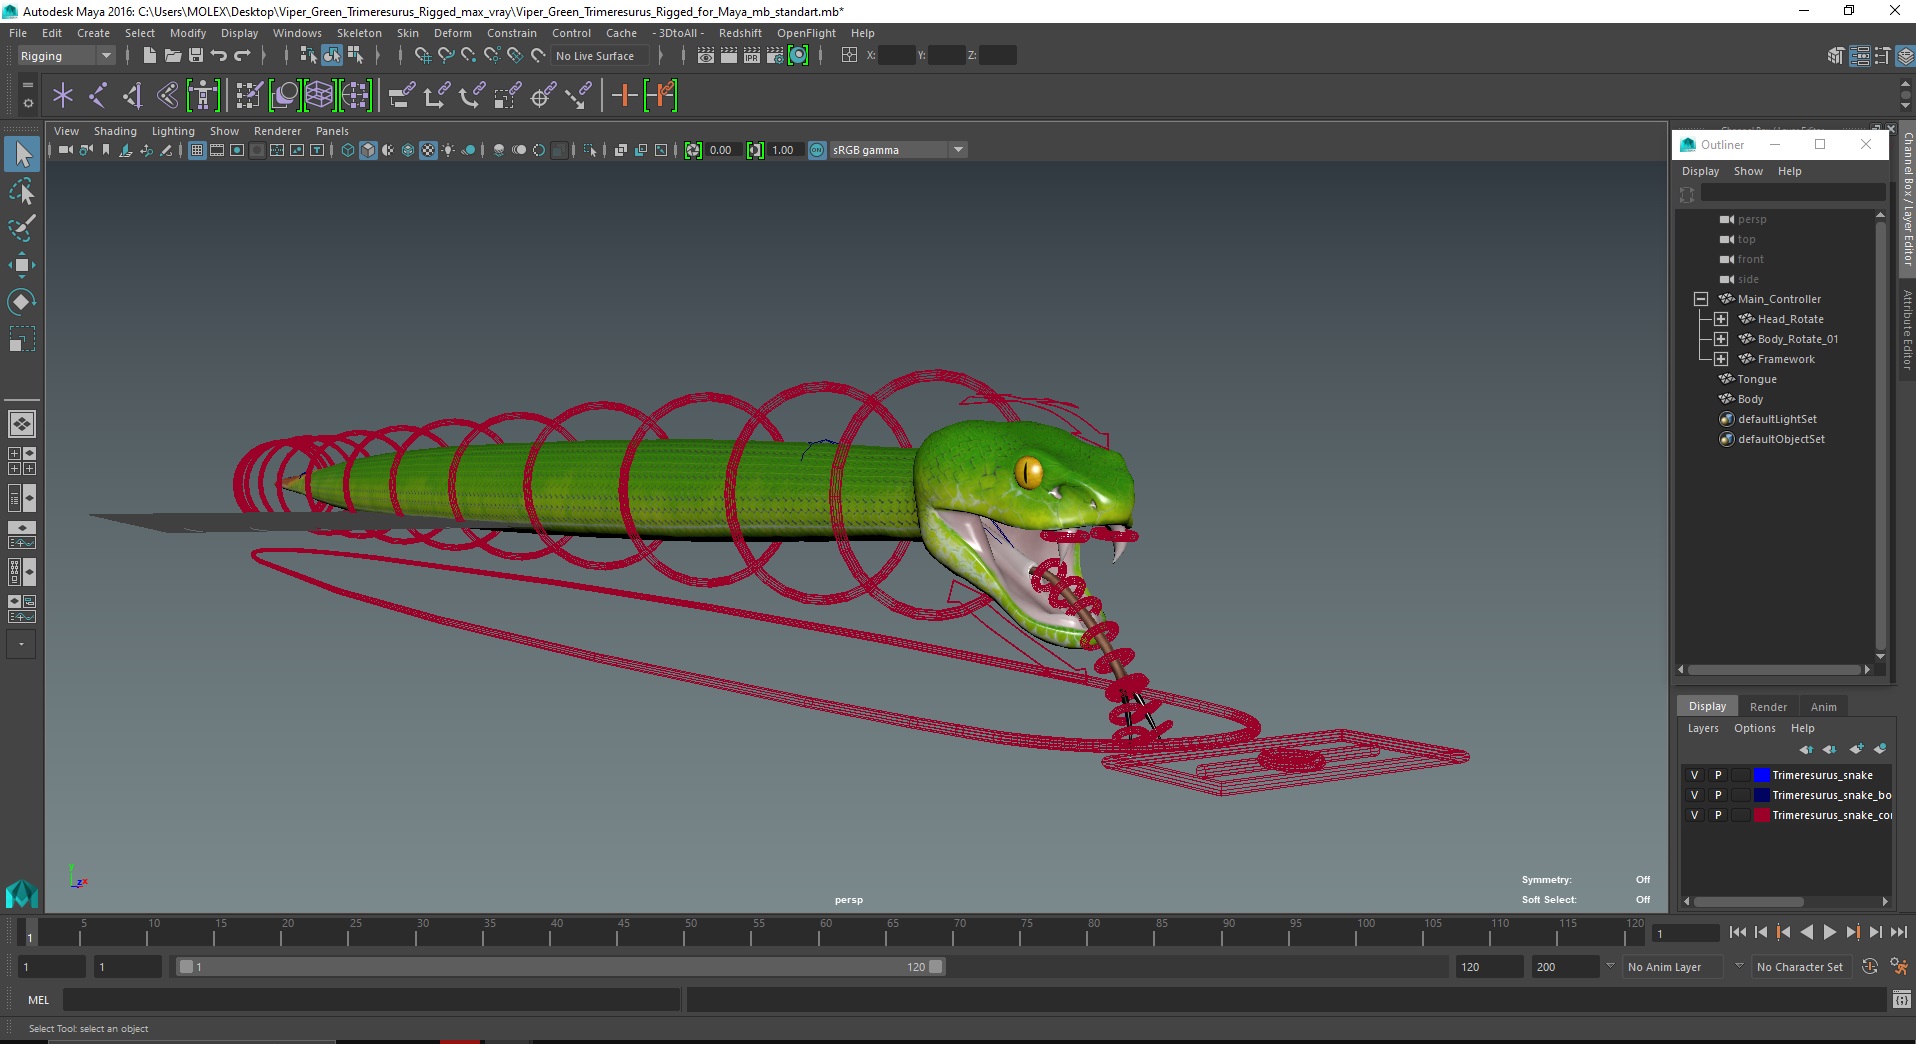
Task: Choose the Rotate tool in toolbox
Action: click(x=22, y=302)
